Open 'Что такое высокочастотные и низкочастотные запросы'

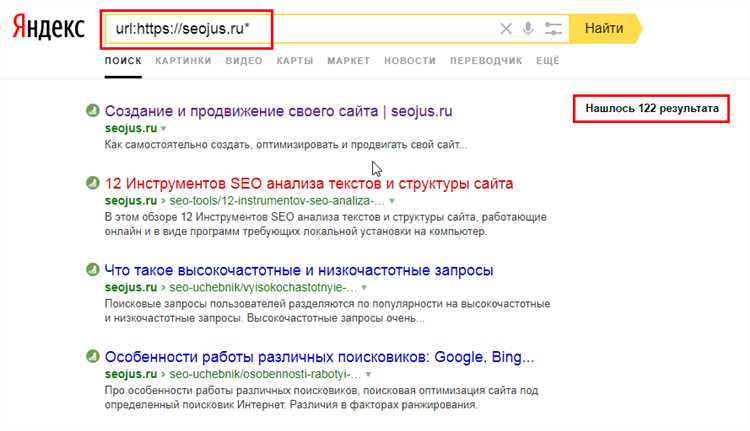click(299, 270)
